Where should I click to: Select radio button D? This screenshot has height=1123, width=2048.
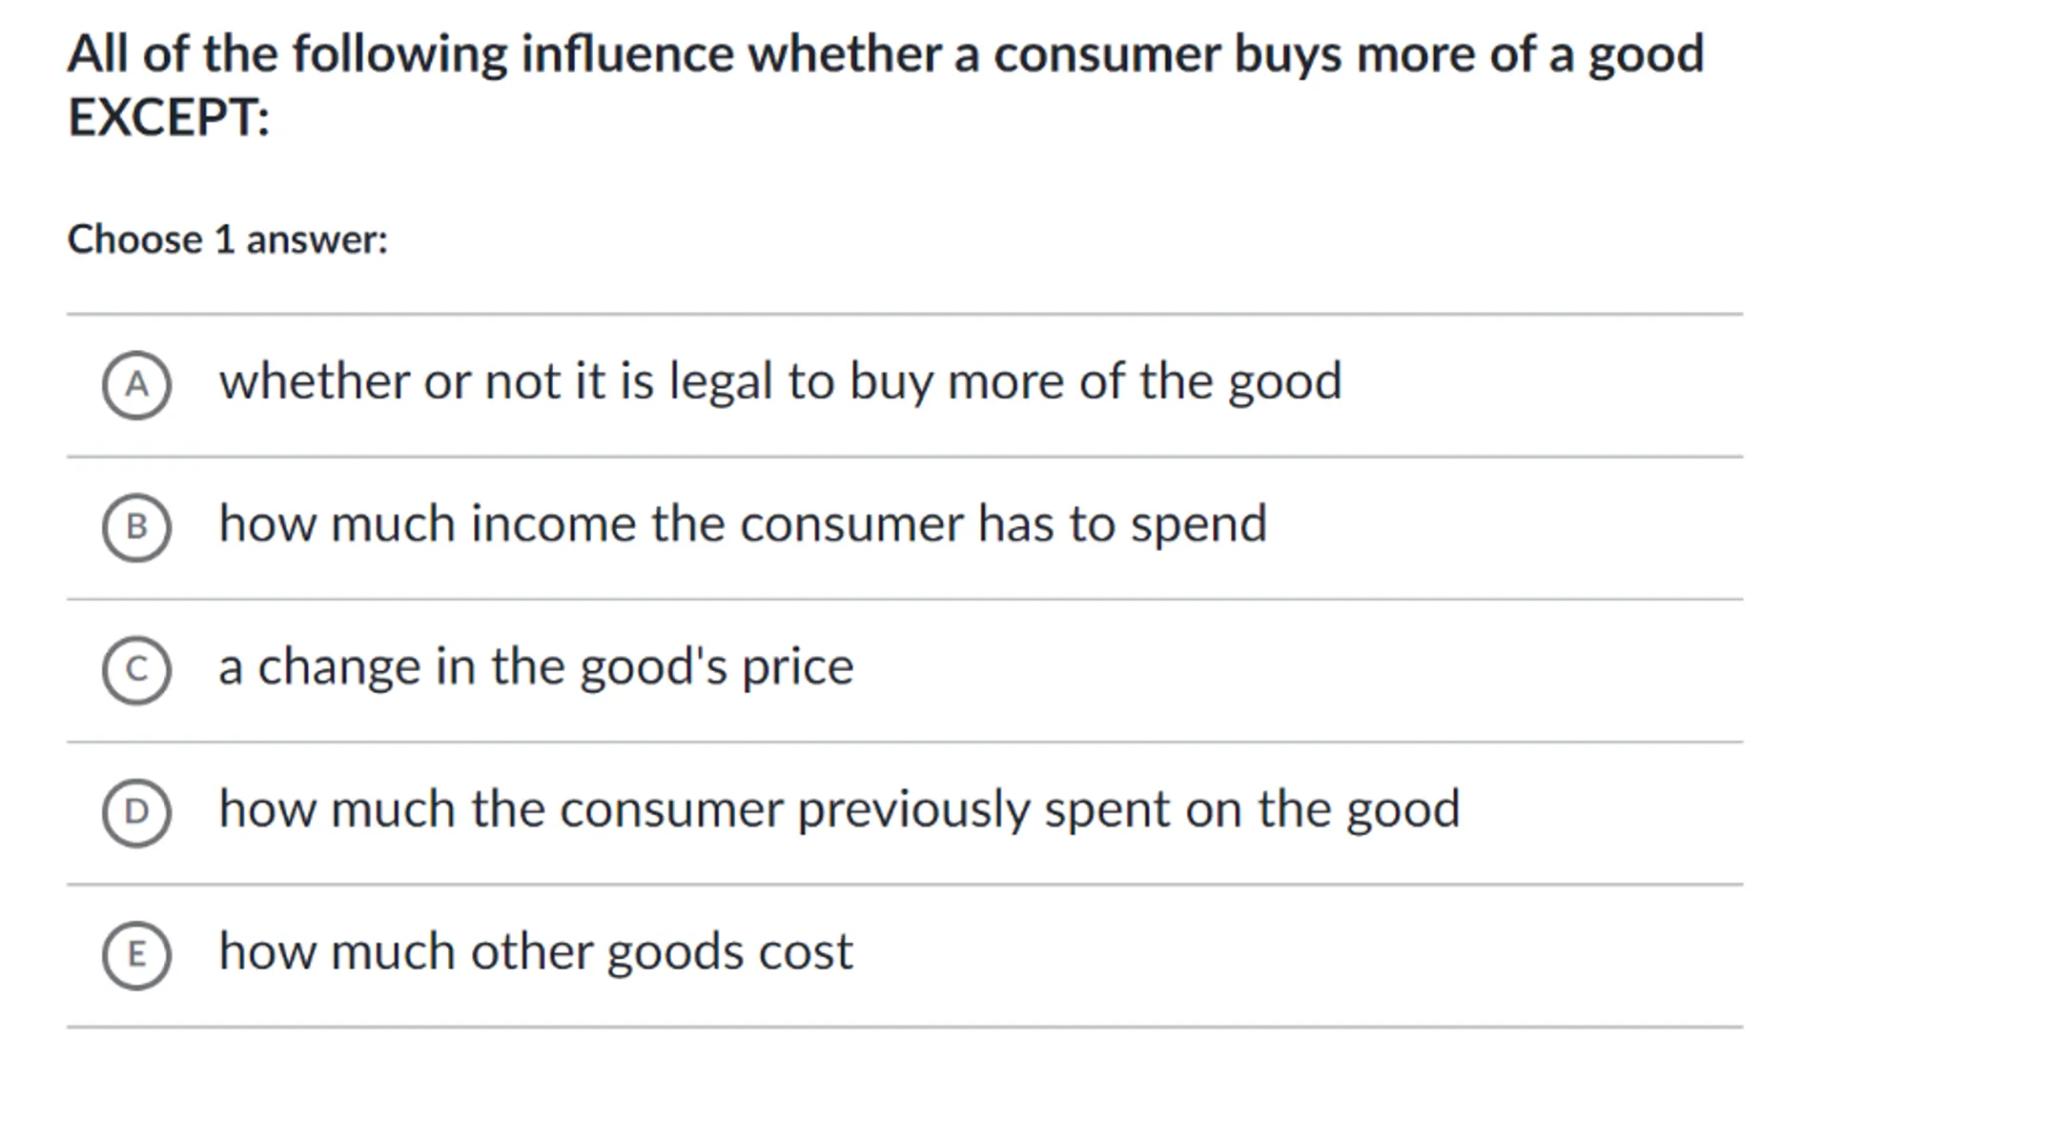tap(136, 812)
